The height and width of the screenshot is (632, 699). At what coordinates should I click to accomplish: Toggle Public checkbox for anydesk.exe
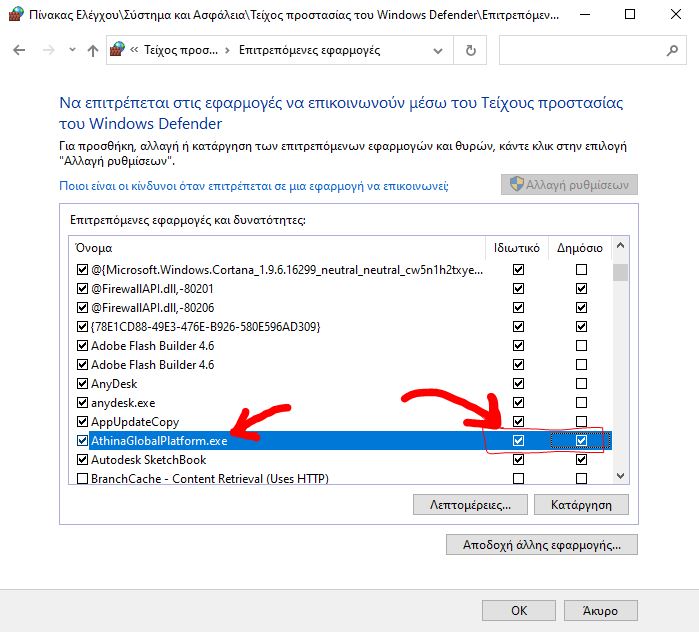pos(581,402)
